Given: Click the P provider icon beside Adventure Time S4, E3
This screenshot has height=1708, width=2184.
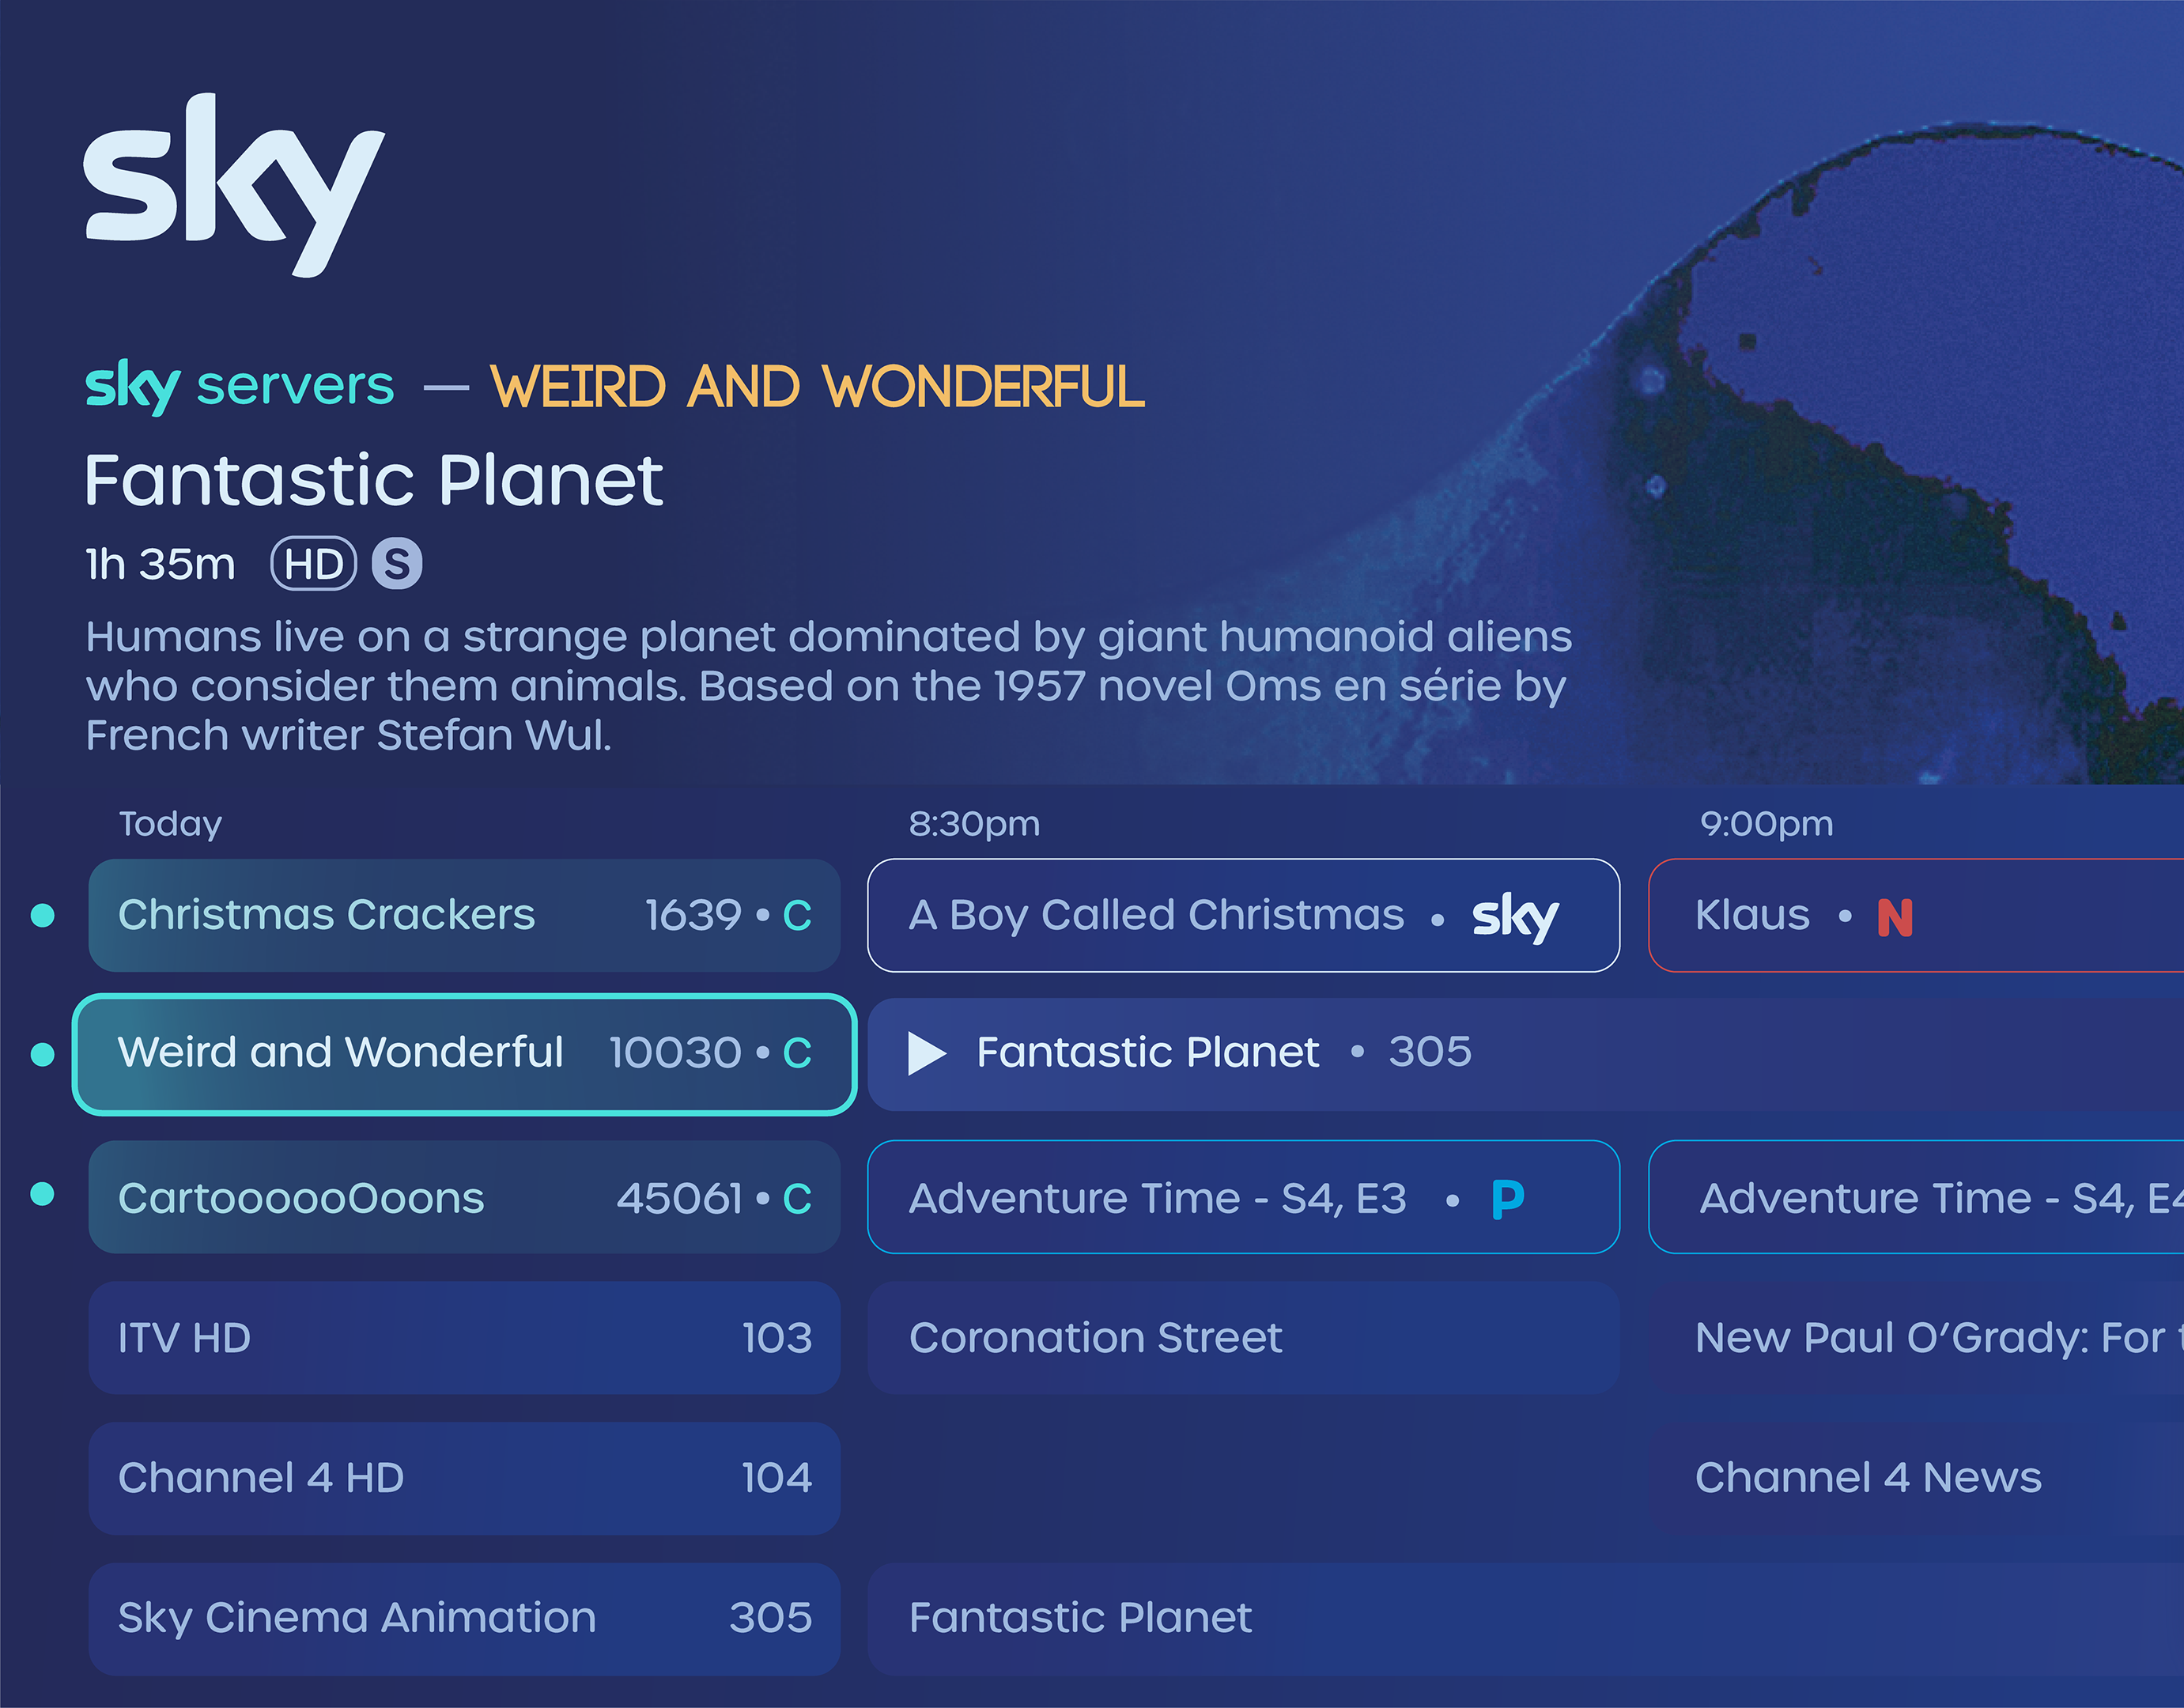Looking at the screenshot, I should point(1507,1198).
